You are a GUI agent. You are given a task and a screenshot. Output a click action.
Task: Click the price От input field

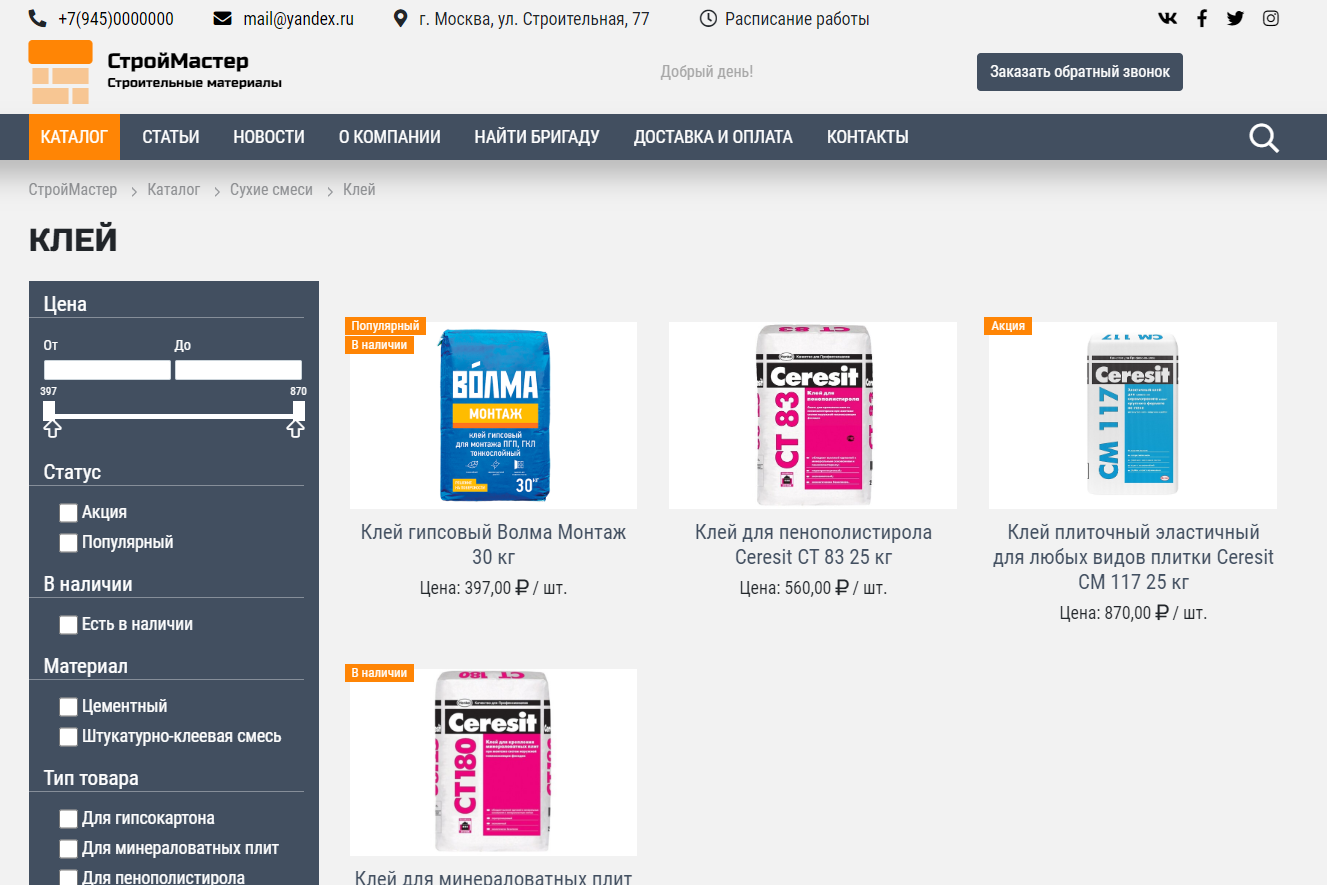[x=107, y=370]
